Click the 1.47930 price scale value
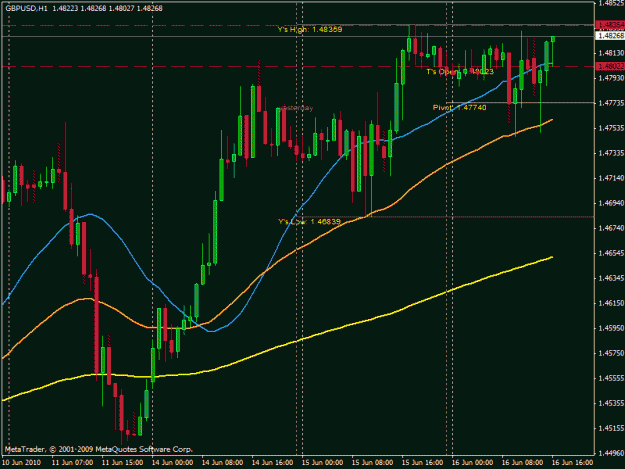625x469 pixels. pyautogui.click(x=611, y=78)
